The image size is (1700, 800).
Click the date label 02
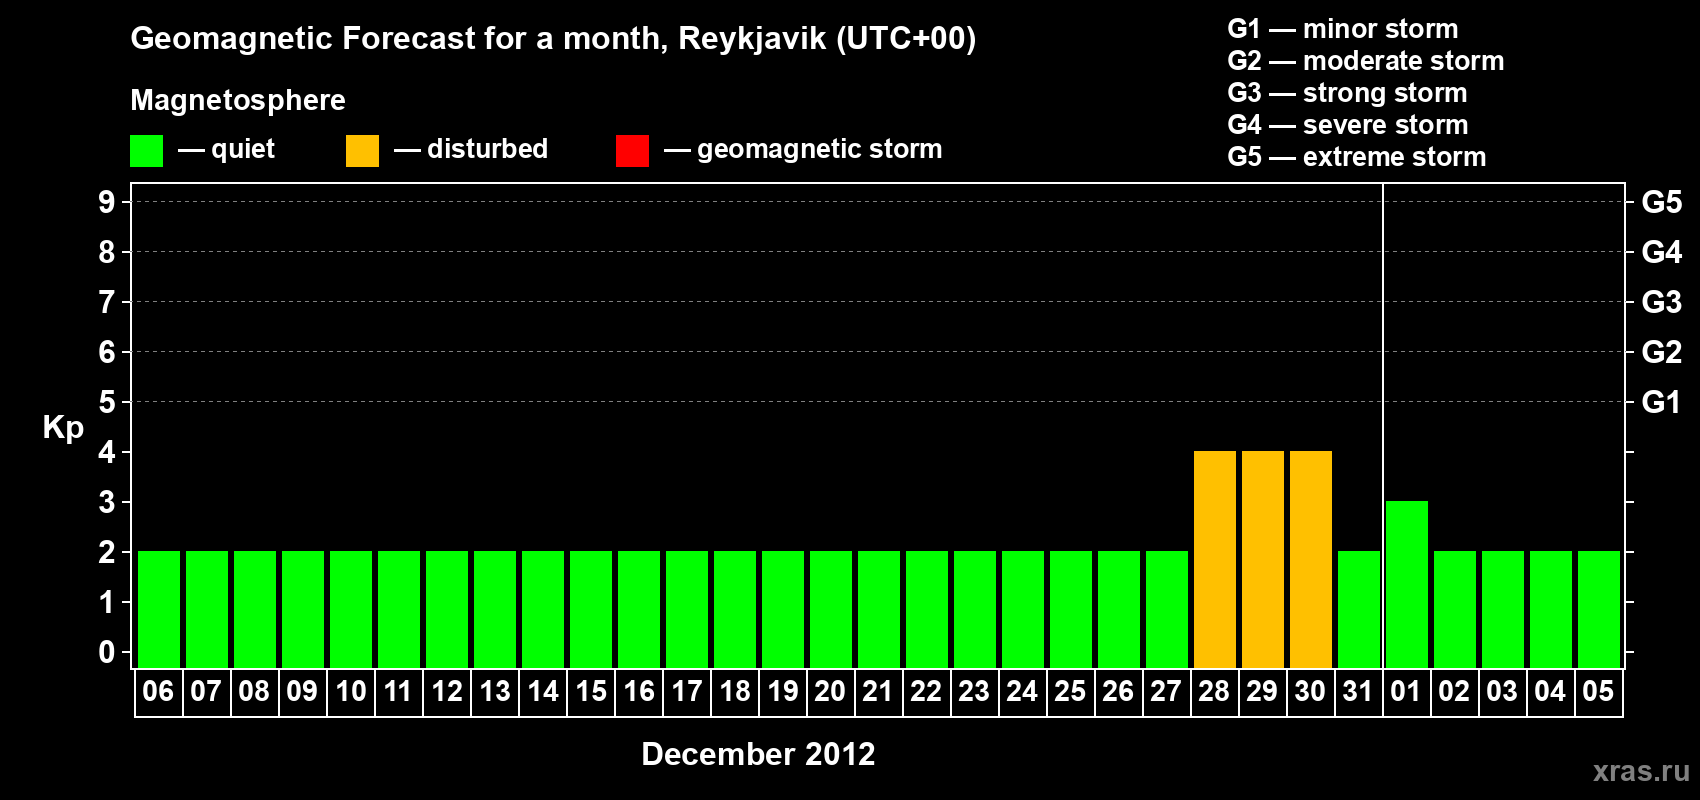[x=1454, y=691]
